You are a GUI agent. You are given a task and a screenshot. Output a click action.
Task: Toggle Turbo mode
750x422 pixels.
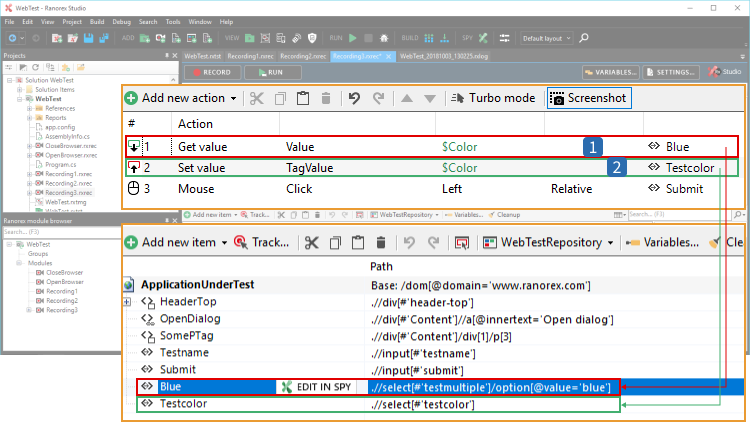pyautogui.click(x=488, y=98)
